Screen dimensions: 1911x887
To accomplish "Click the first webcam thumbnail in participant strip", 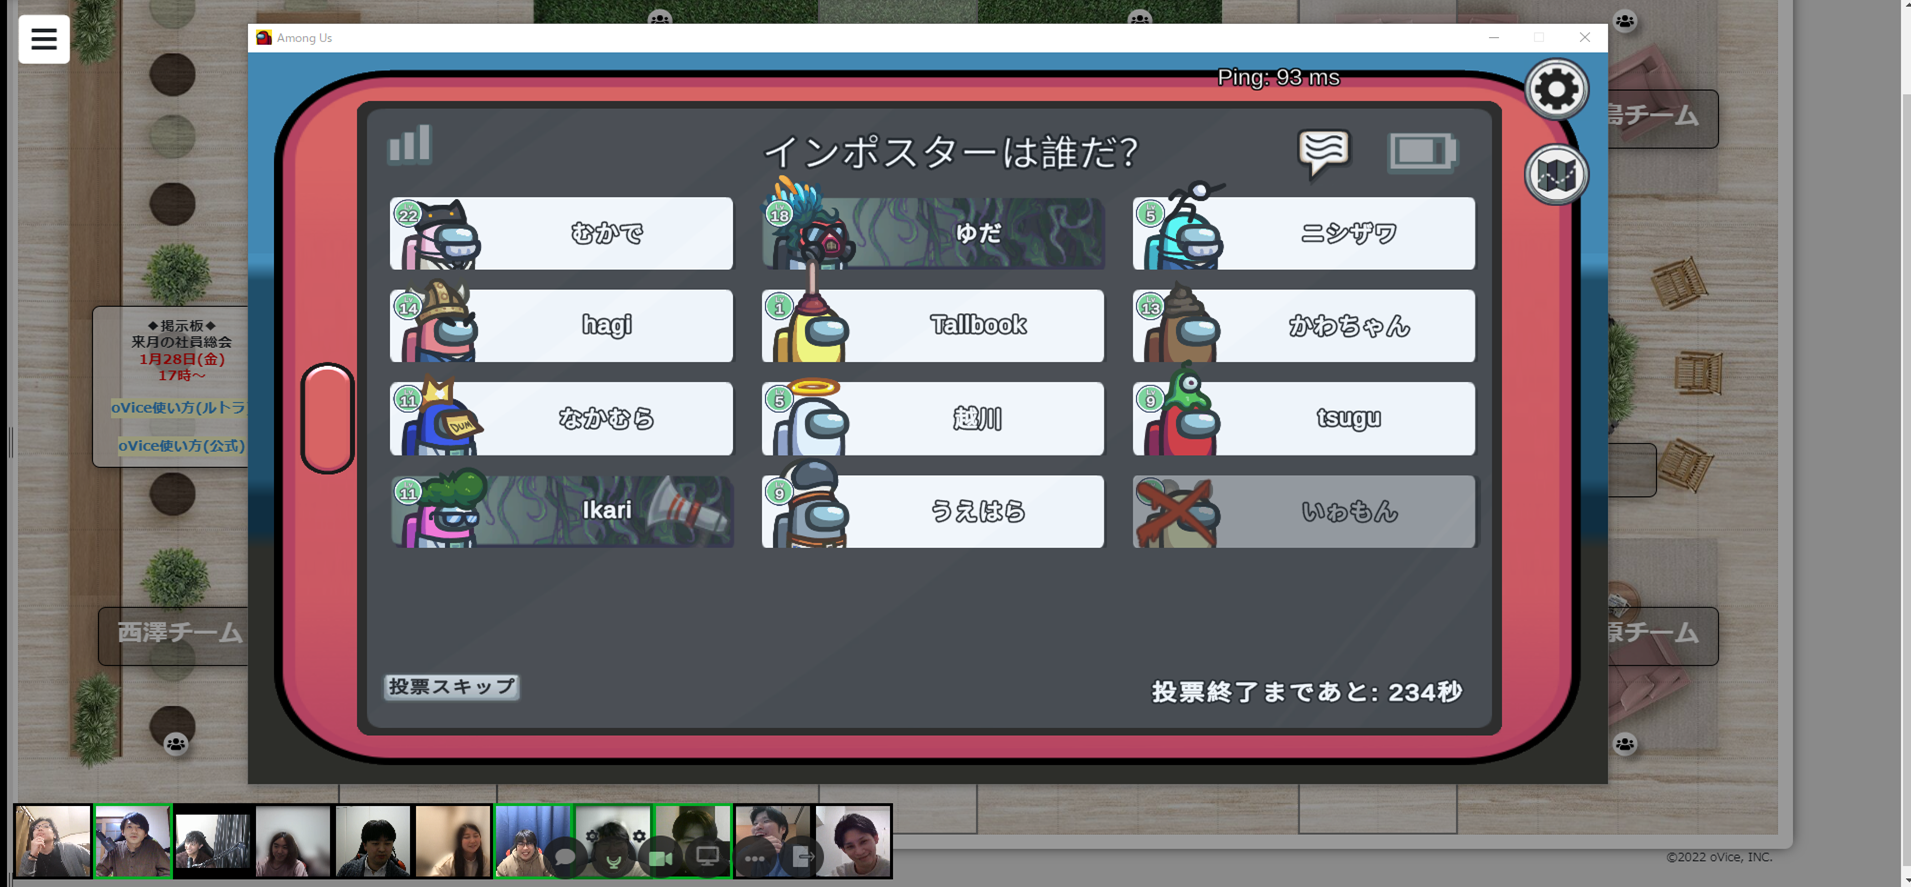I will 53,842.
